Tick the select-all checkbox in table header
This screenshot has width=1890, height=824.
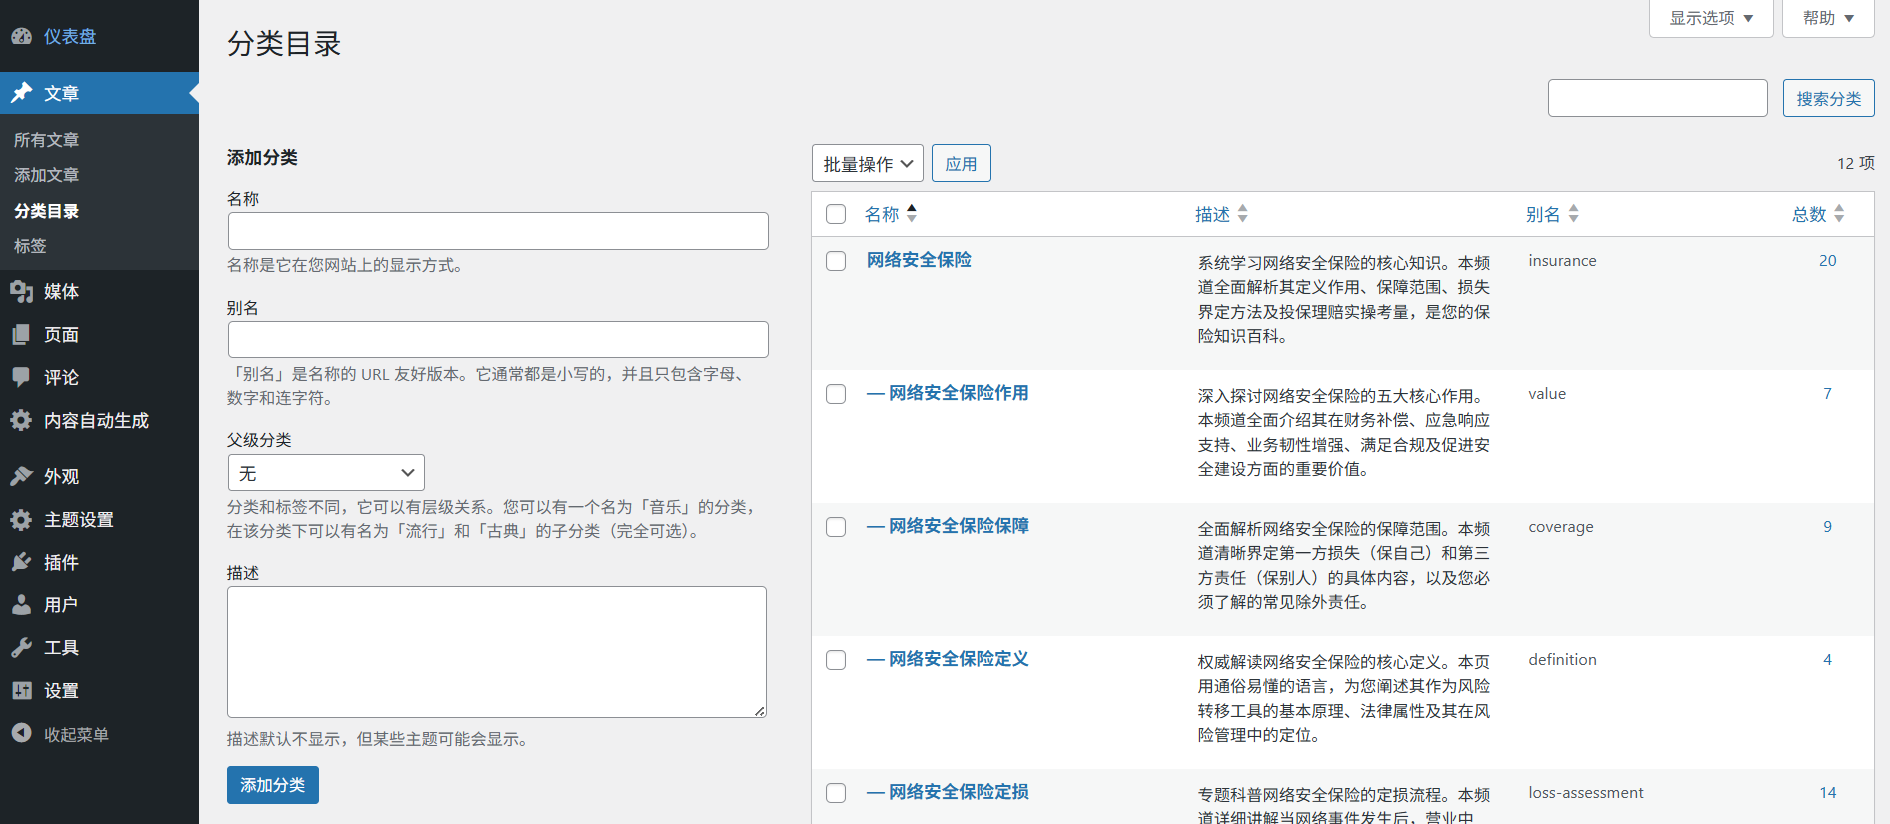(x=836, y=214)
